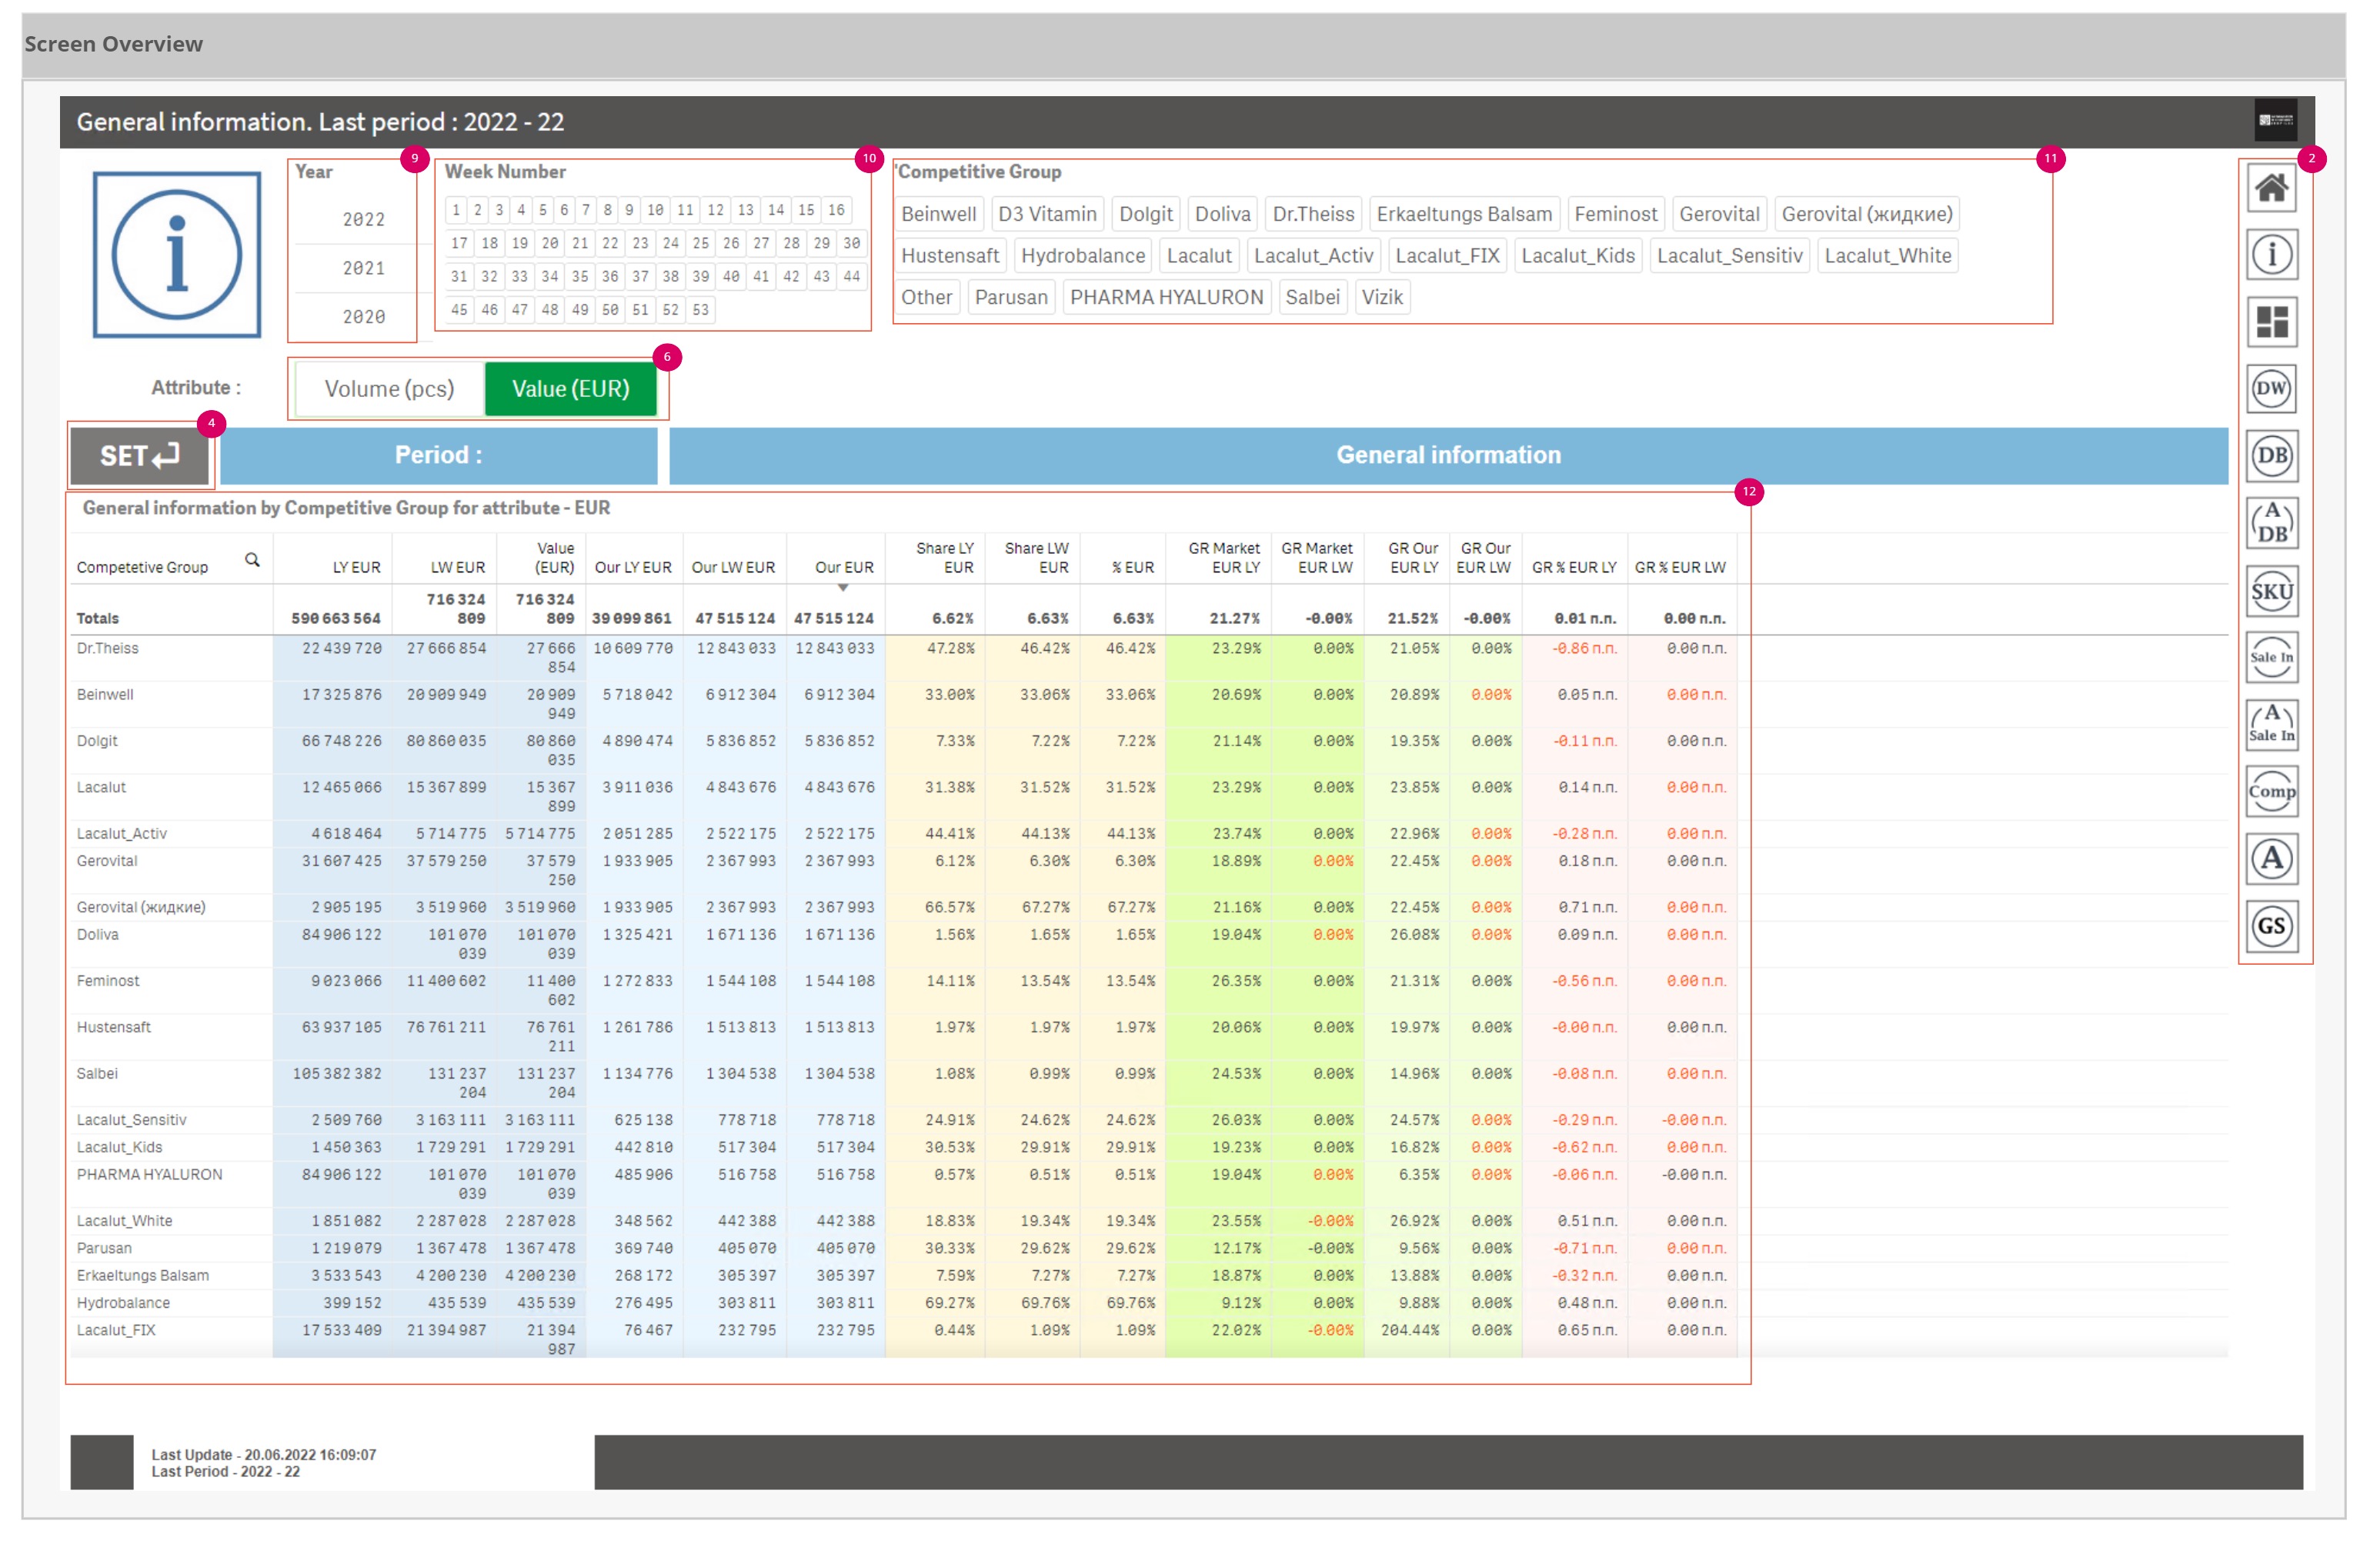Select year 2021 filter
The image size is (2380, 1554).
363,268
